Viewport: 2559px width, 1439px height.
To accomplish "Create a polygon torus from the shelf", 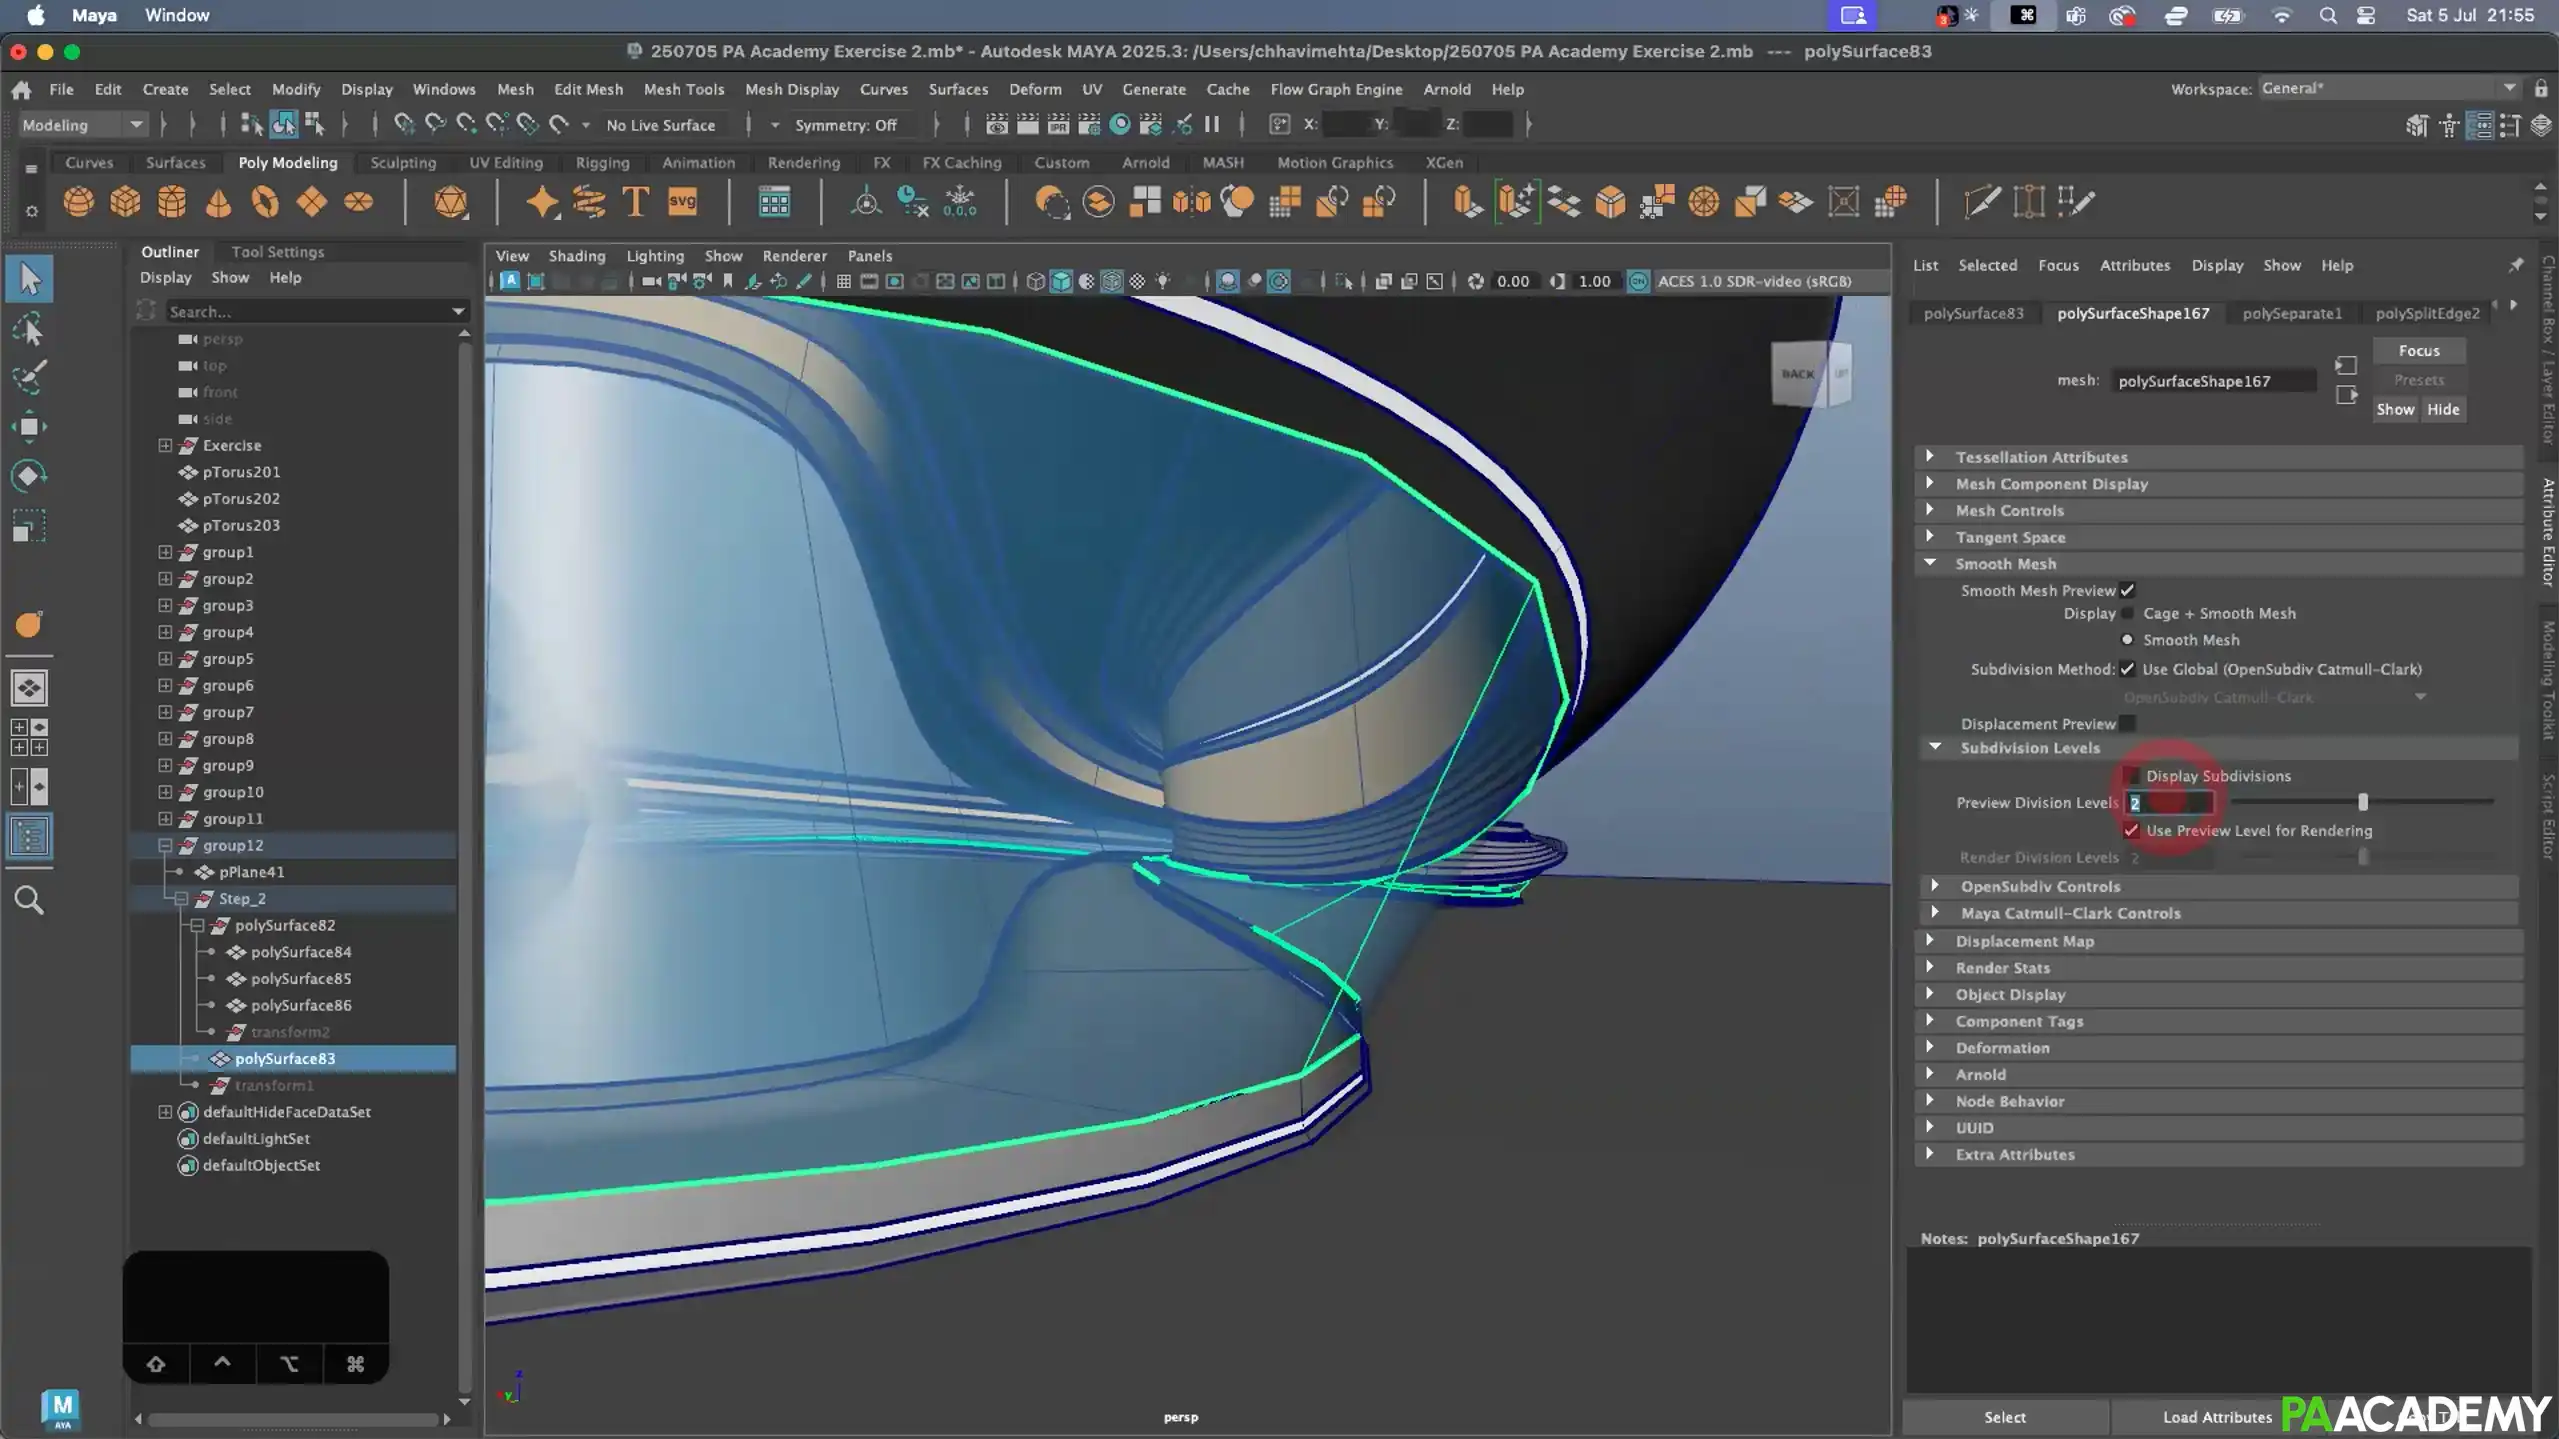I will point(265,202).
